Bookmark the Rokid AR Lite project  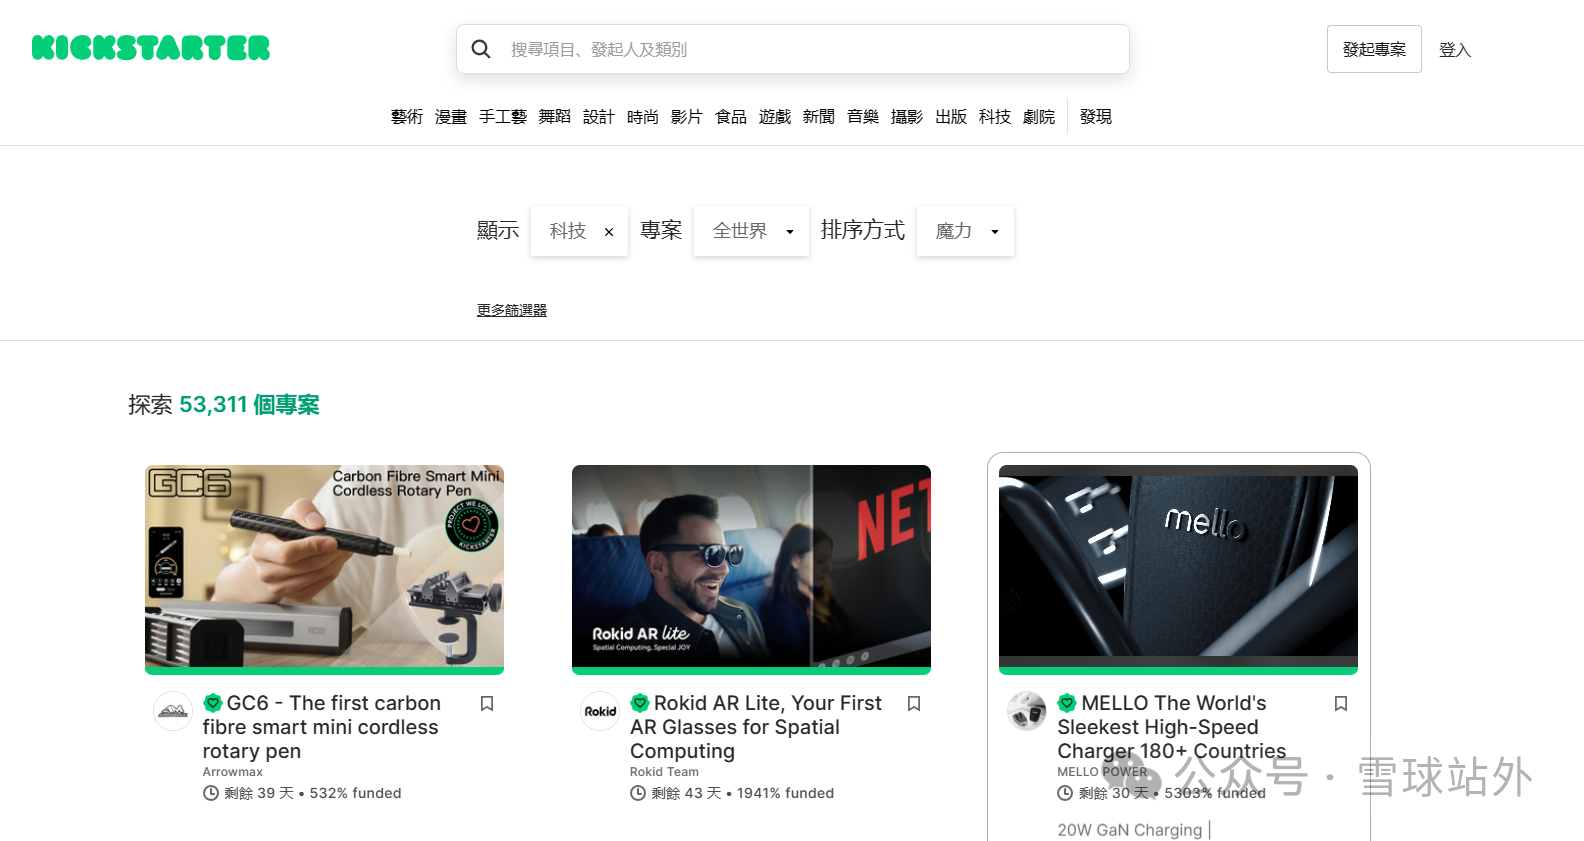(914, 704)
